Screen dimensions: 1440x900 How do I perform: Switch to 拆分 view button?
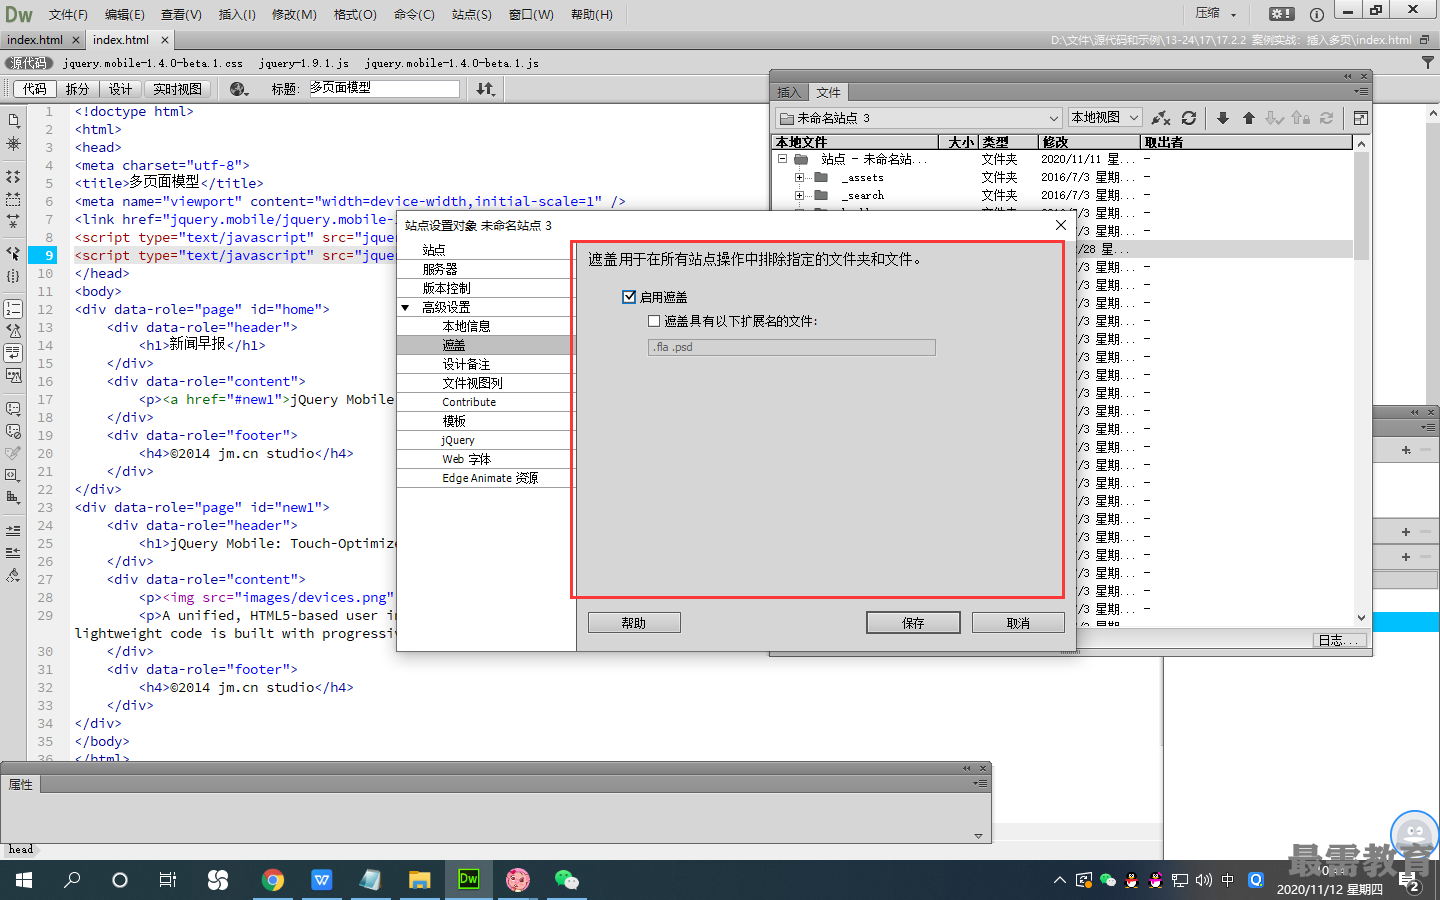click(x=78, y=89)
